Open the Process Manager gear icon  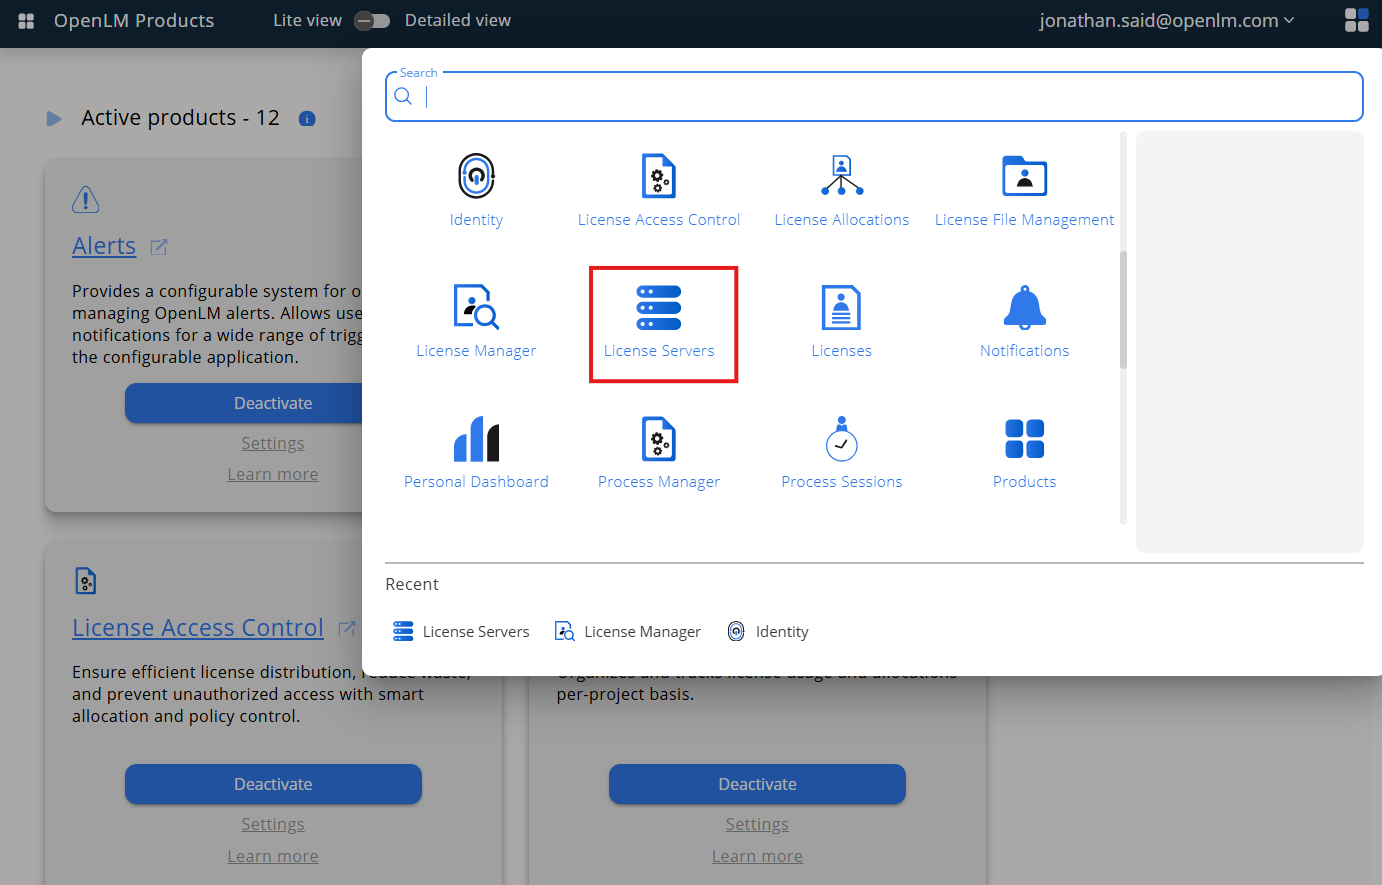coord(658,451)
